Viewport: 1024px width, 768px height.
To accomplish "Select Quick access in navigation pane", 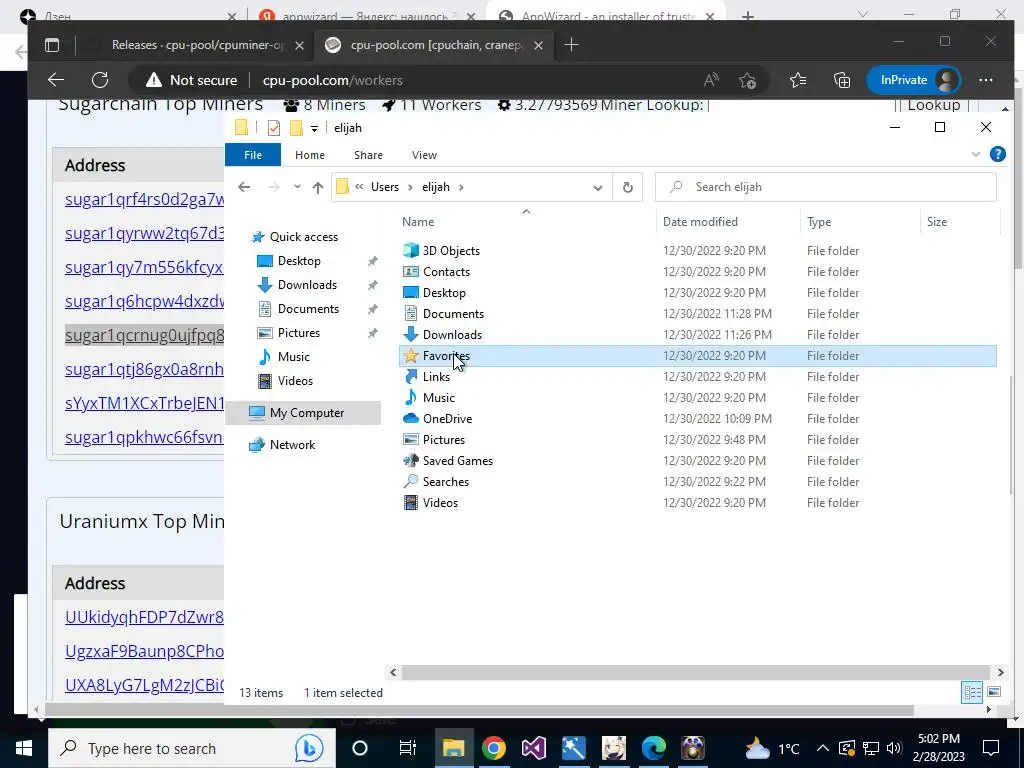I will (304, 237).
